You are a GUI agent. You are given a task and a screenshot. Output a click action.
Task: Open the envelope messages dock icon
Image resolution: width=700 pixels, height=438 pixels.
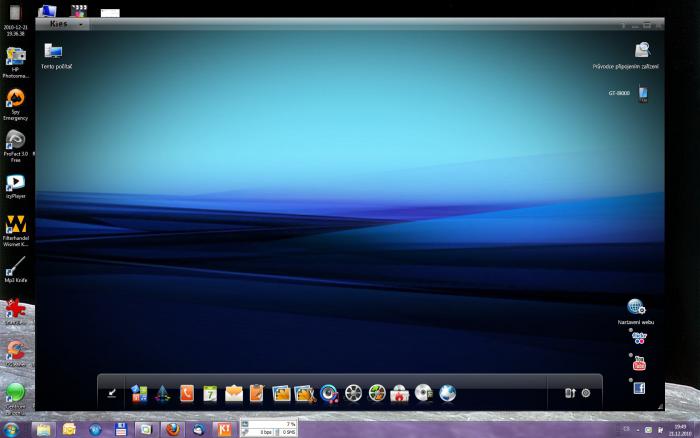(234, 393)
